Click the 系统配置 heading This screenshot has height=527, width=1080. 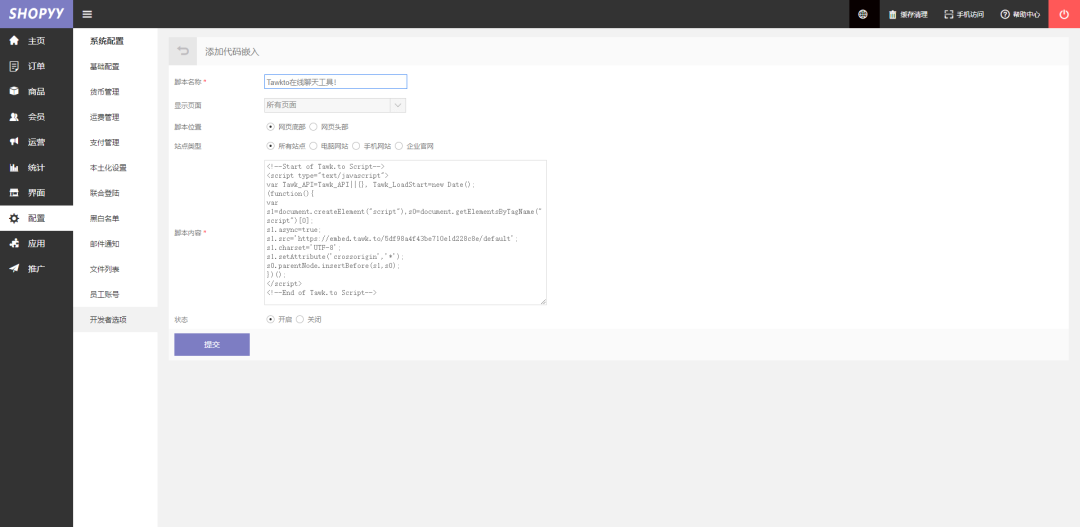tap(107, 41)
